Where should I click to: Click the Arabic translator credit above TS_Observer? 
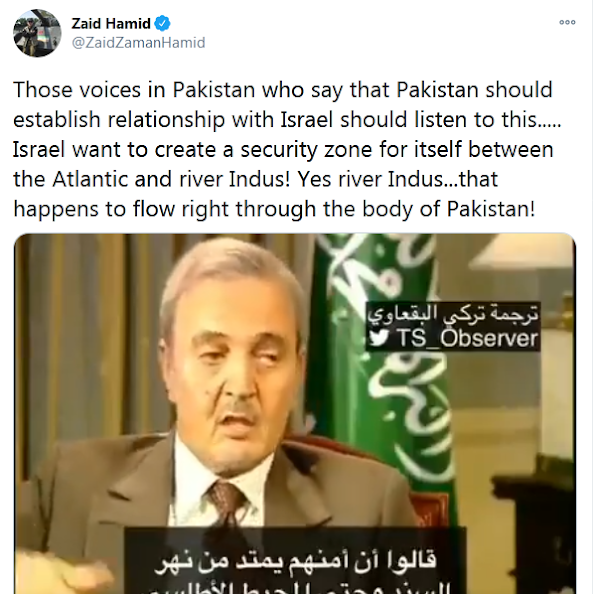(x=453, y=314)
